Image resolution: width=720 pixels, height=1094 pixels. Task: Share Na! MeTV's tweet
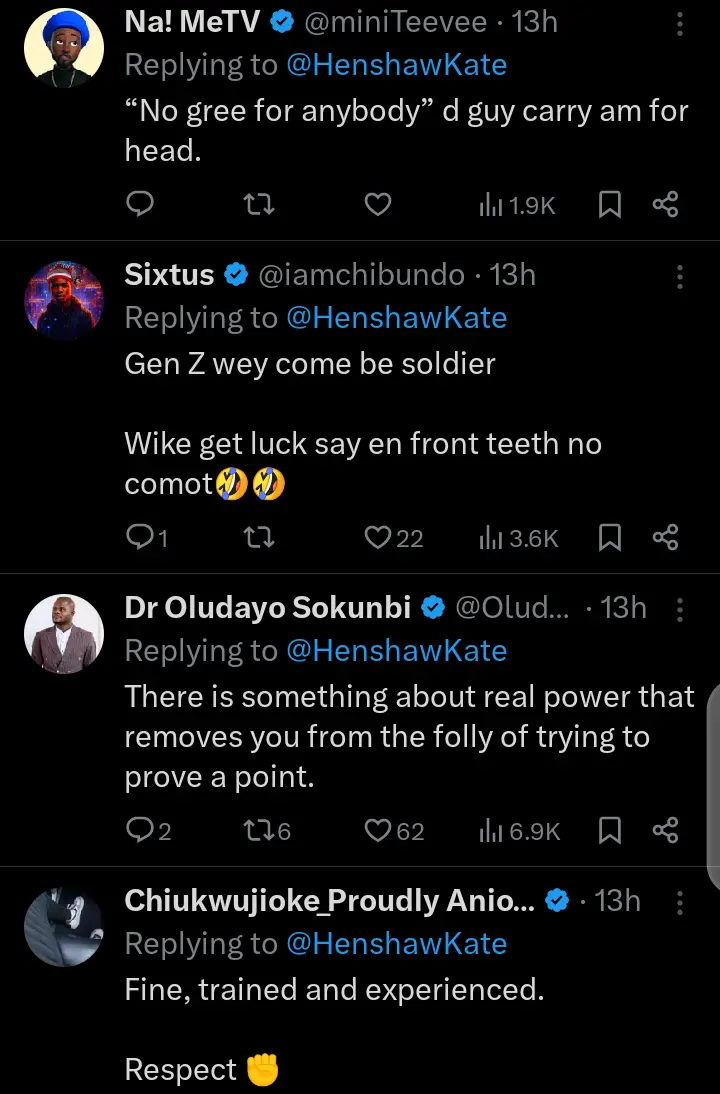click(x=666, y=205)
